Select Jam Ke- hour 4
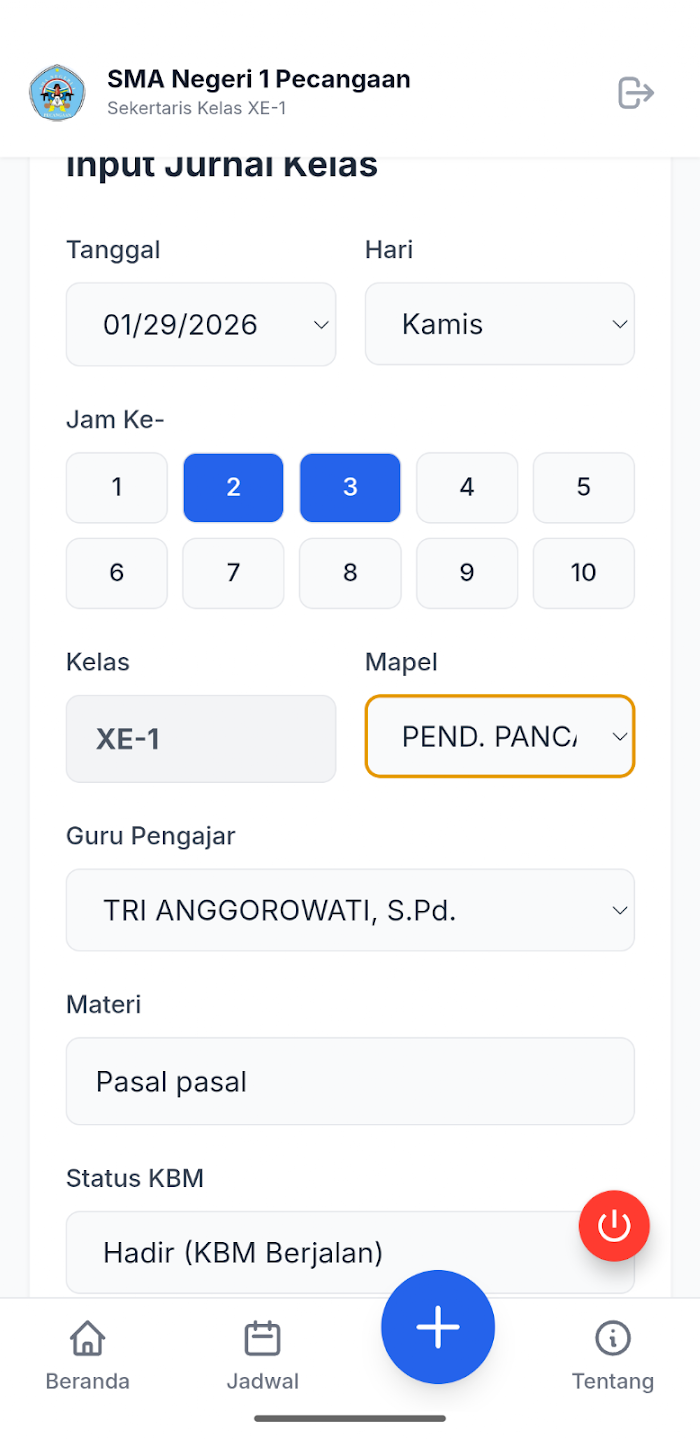This screenshot has width=700, height=1440. click(x=467, y=488)
